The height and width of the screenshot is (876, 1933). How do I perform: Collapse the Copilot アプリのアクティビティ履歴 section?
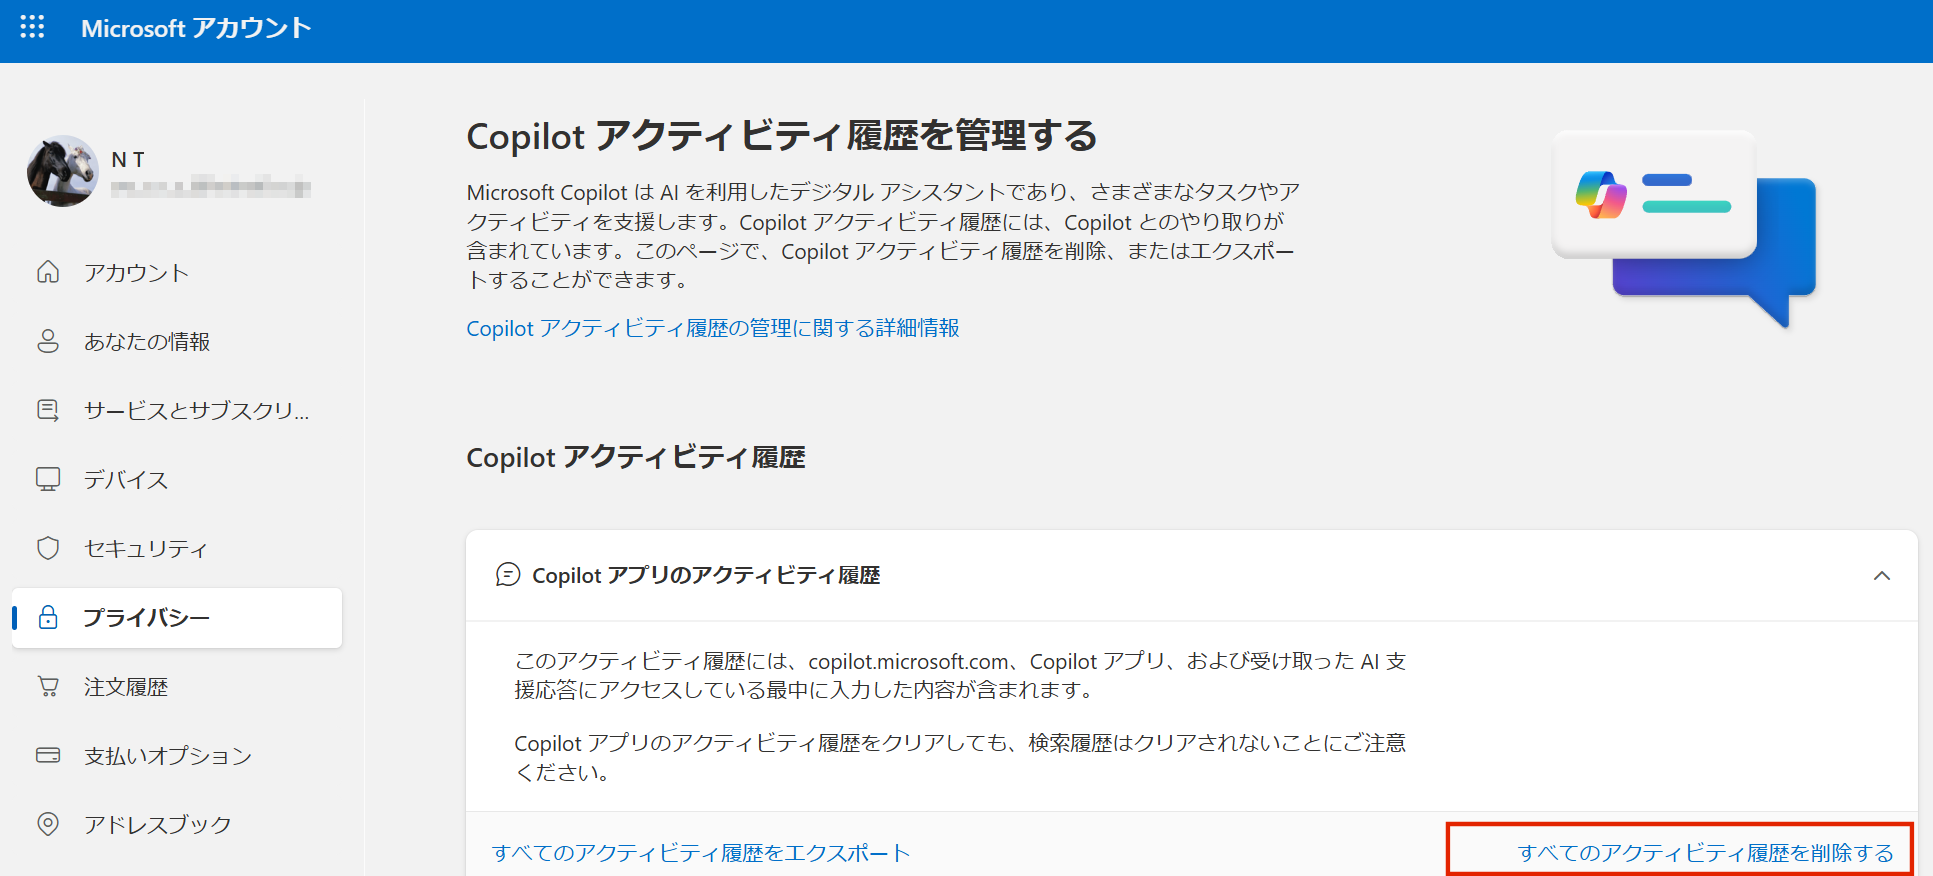tap(1882, 575)
